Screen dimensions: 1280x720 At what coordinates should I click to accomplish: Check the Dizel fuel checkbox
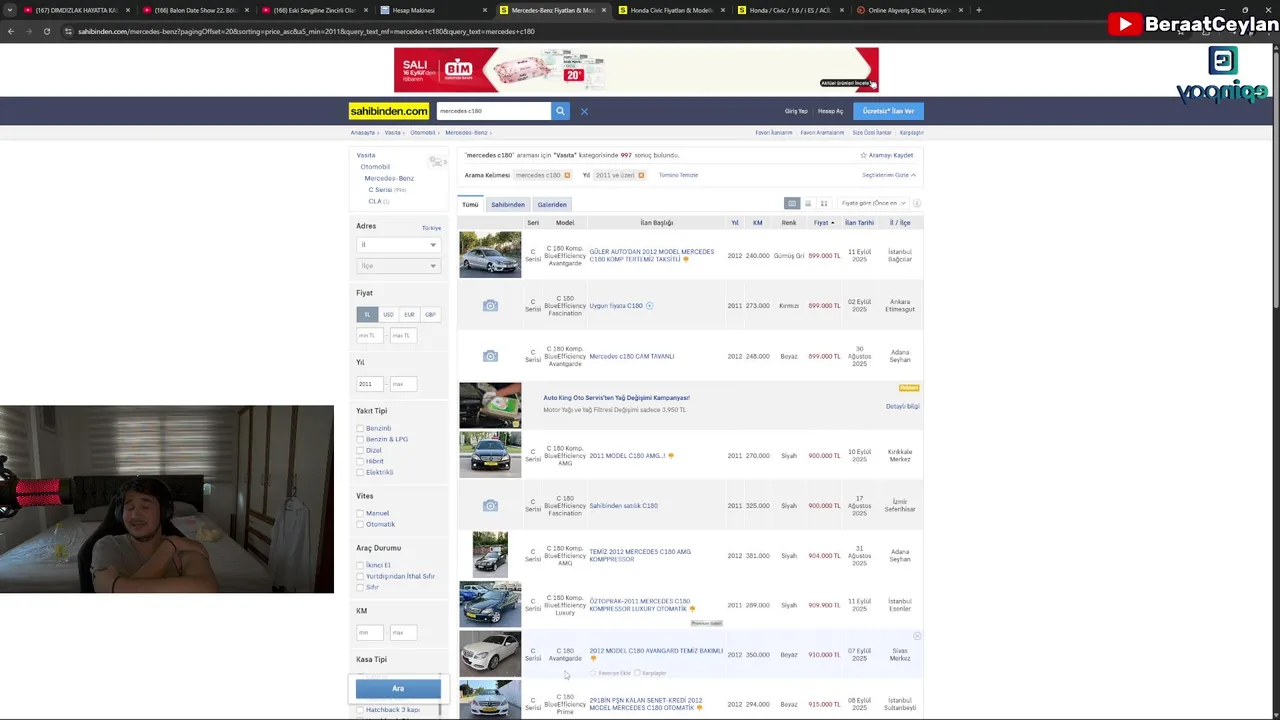click(x=360, y=450)
